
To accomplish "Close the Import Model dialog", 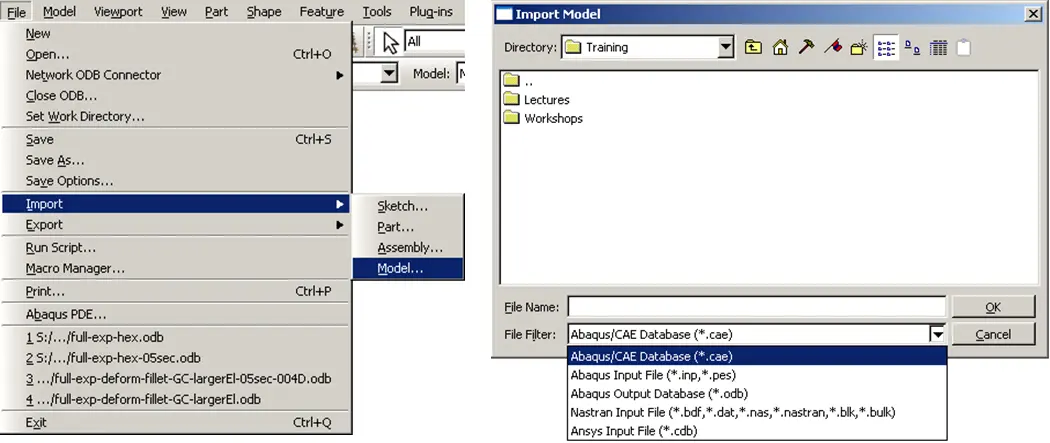I will pos(1035,14).
